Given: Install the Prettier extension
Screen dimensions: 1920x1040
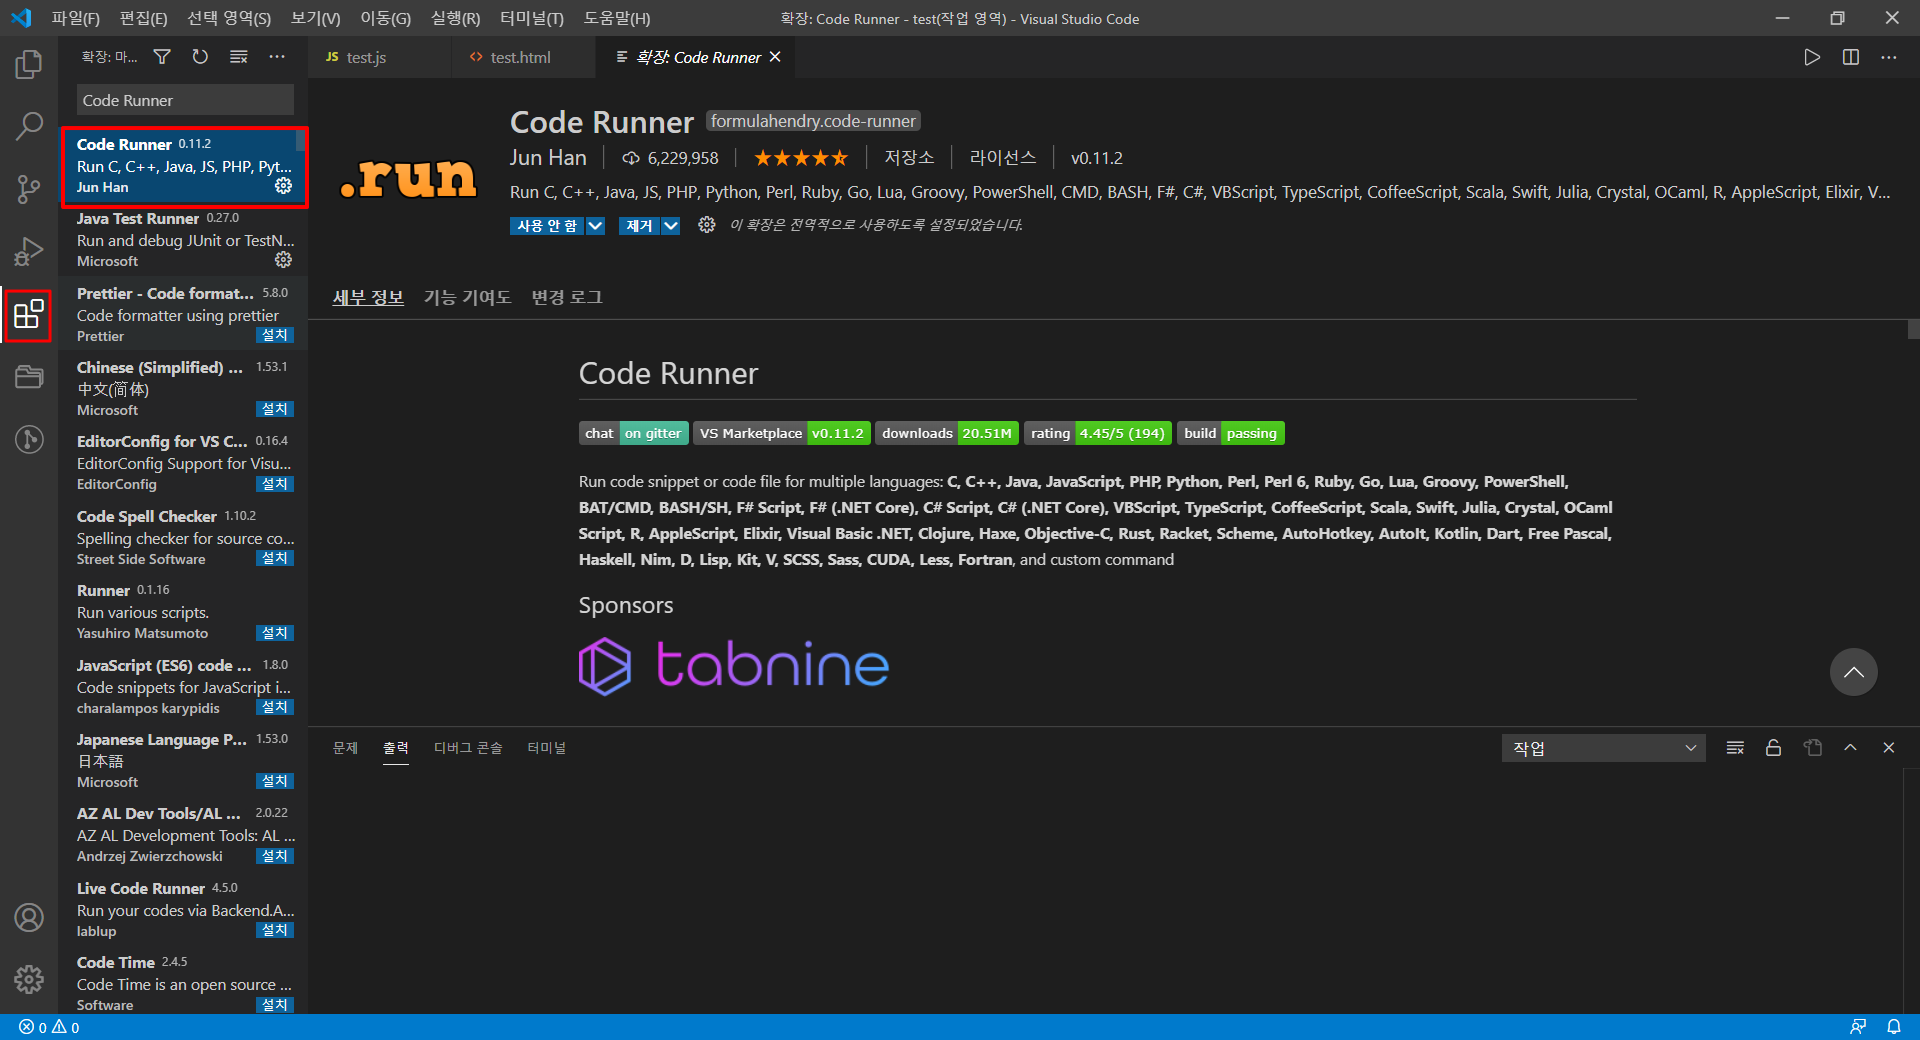Looking at the screenshot, I should click(274, 335).
